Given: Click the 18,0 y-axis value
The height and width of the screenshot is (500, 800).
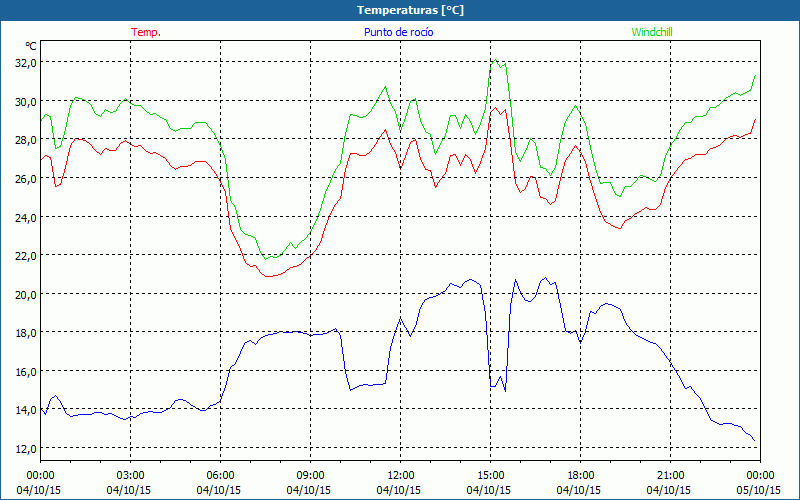Looking at the screenshot, I should 26,333.
